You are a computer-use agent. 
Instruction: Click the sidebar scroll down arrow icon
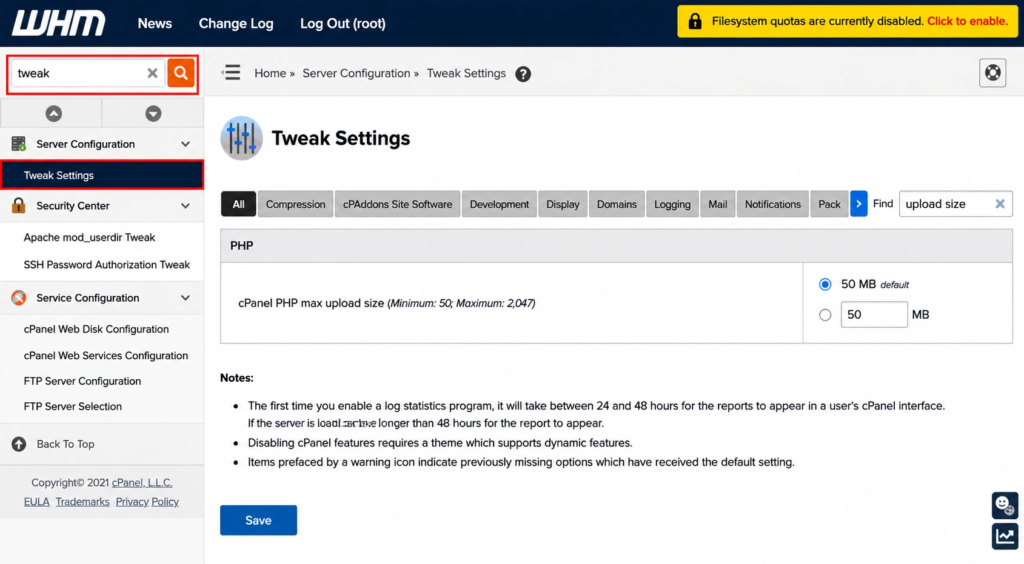click(153, 114)
